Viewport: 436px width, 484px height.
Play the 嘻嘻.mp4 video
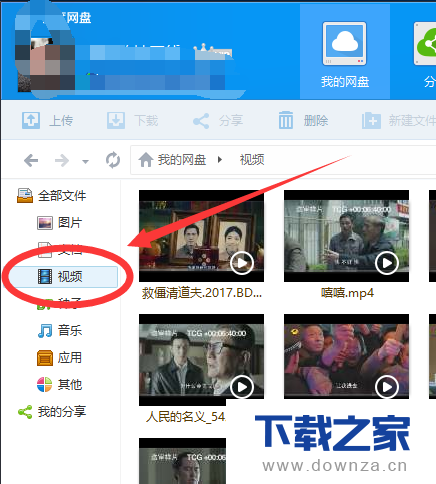(x=387, y=263)
